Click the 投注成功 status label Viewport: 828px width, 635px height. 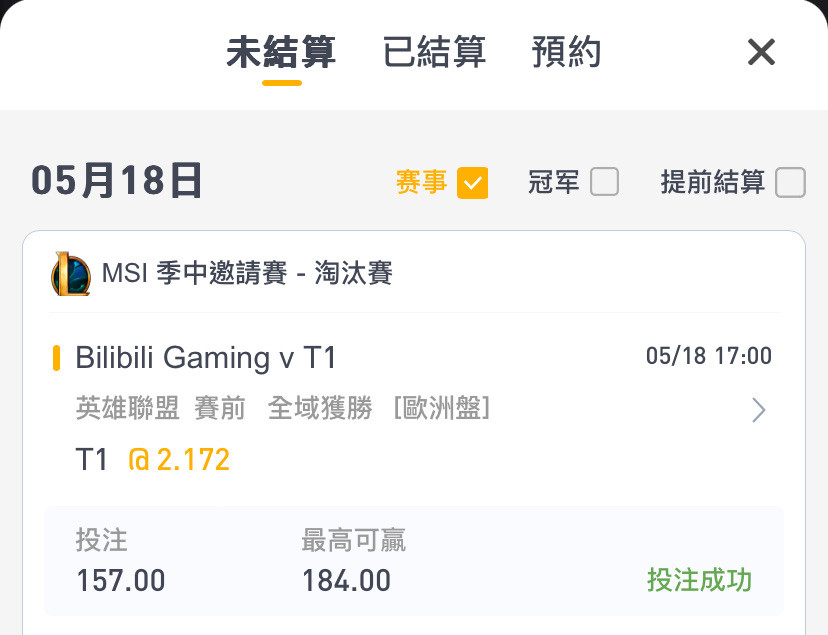pyautogui.click(x=699, y=580)
